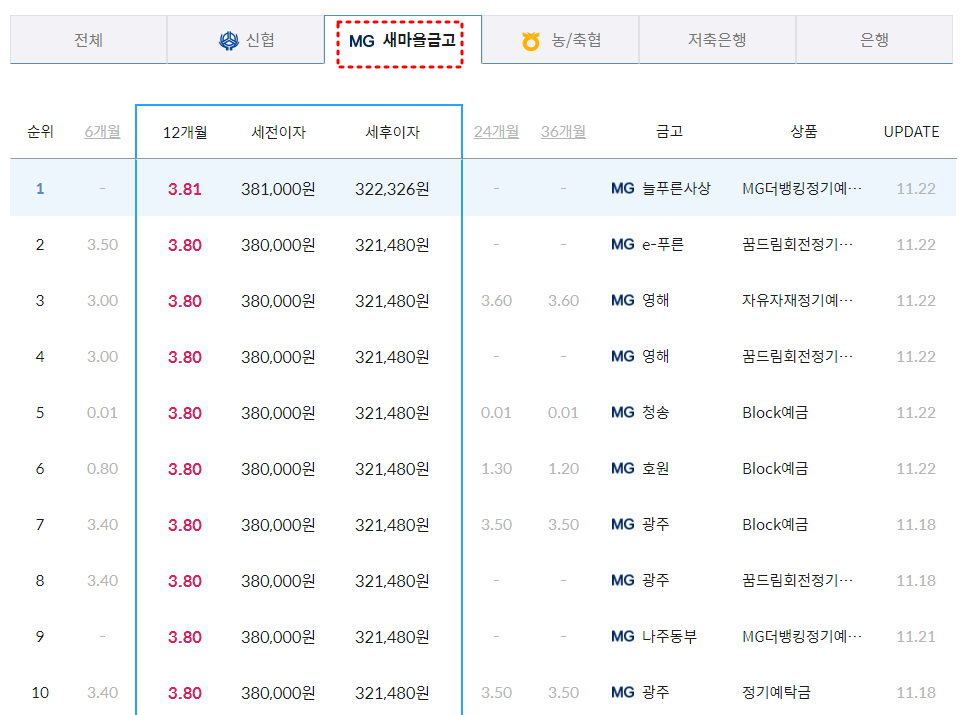Viewport: 967px width, 715px height.
Task: Open the 자유자재정기예 product
Action: 797,300
